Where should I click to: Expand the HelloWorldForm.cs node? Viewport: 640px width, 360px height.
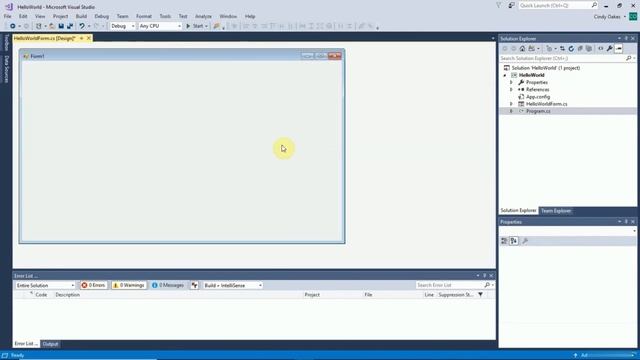click(511, 104)
